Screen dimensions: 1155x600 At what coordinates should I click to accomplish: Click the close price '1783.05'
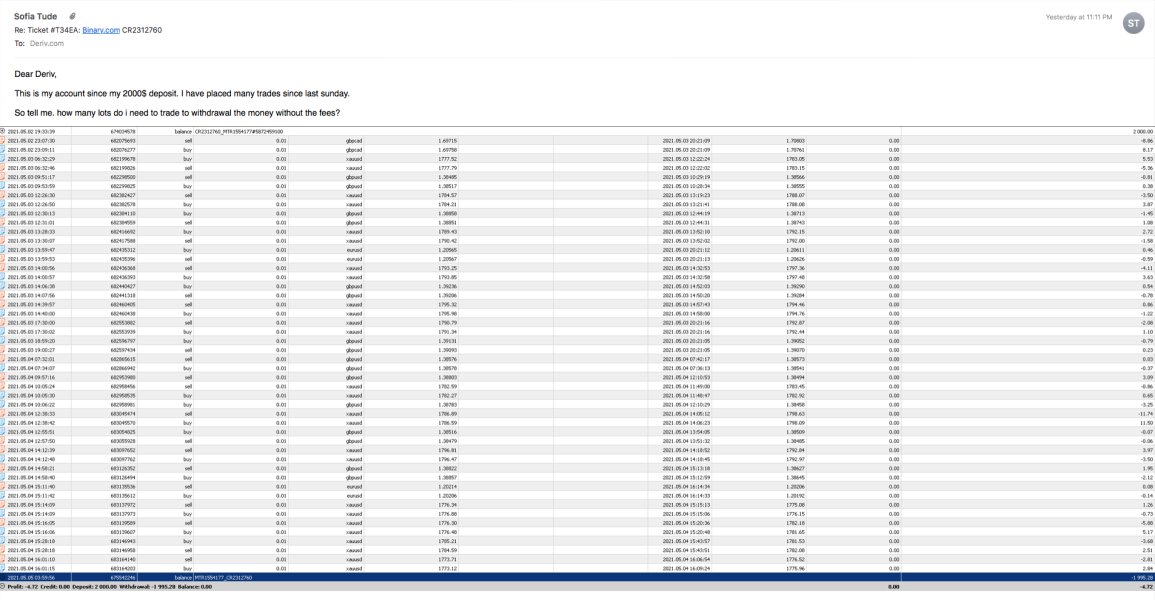tap(795, 159)
